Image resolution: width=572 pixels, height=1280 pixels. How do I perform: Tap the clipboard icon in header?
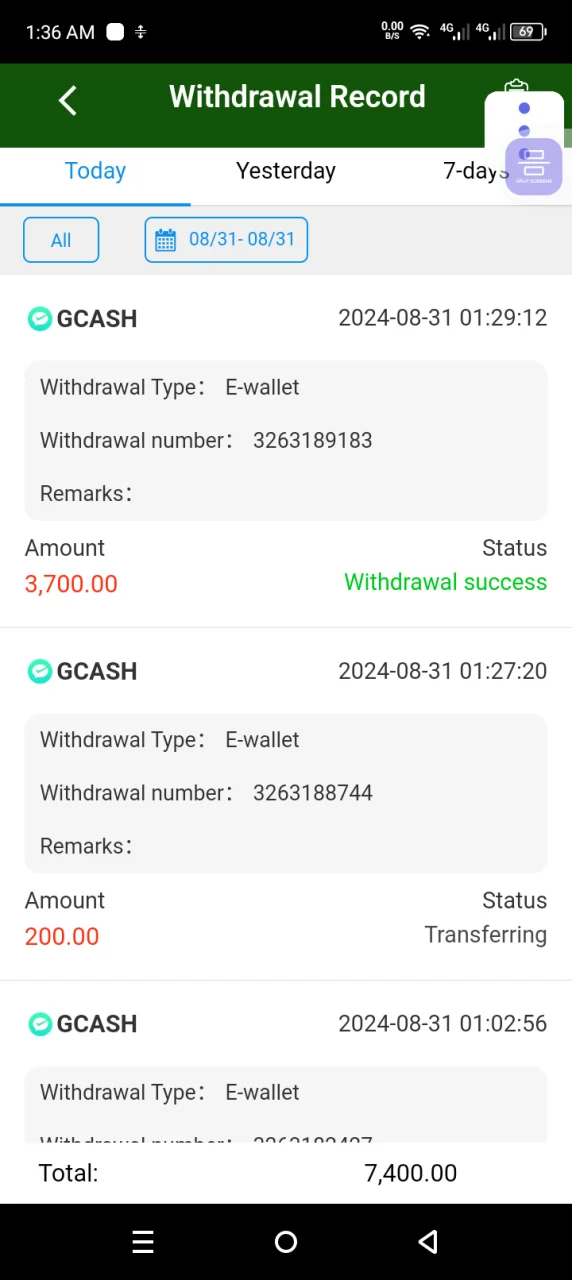516,88
